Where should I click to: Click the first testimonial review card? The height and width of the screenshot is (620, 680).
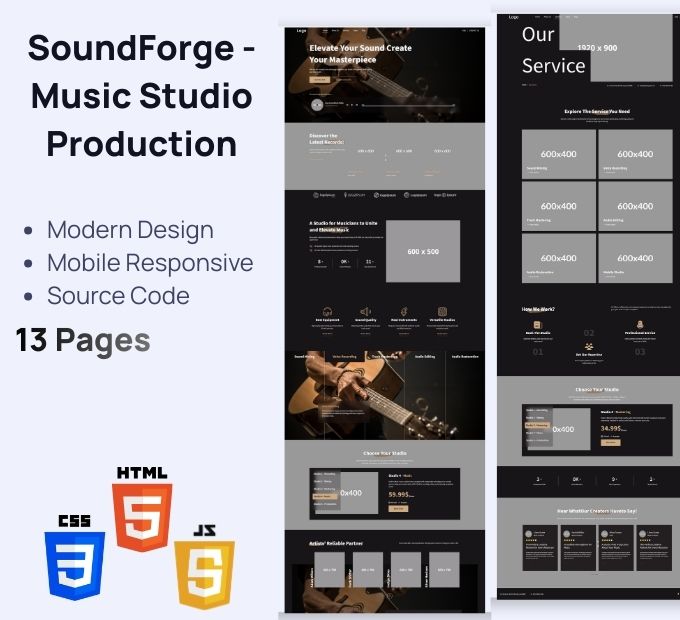point(540,548)
